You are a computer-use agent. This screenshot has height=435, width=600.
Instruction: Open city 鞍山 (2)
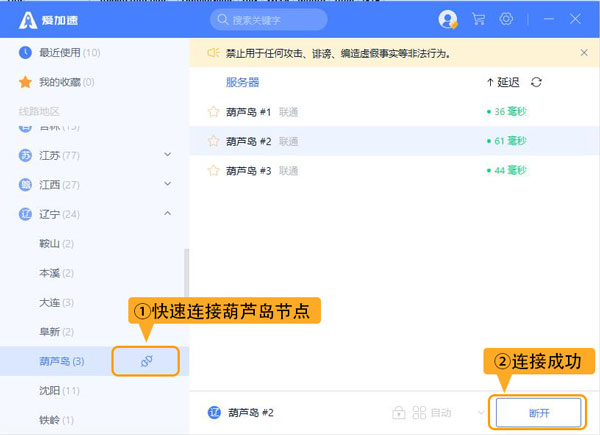pyautogui.click(x=56, y=244)
